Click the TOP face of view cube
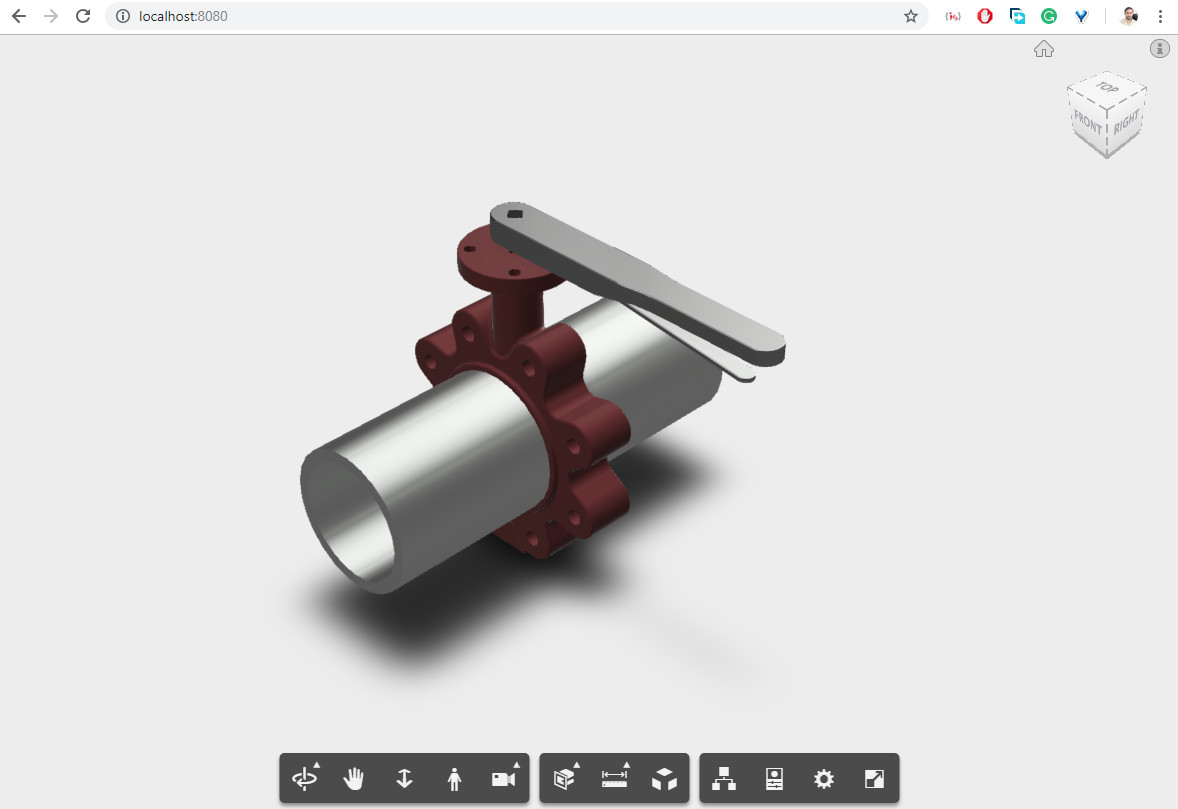The width and height of the screenshot is (1178, 809). [x=1106, y=88]
